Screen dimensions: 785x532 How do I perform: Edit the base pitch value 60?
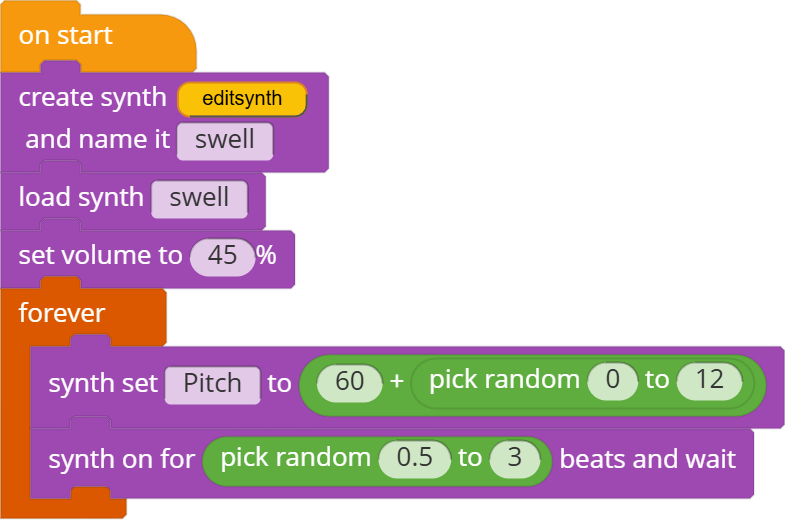(x=349, y=382)
